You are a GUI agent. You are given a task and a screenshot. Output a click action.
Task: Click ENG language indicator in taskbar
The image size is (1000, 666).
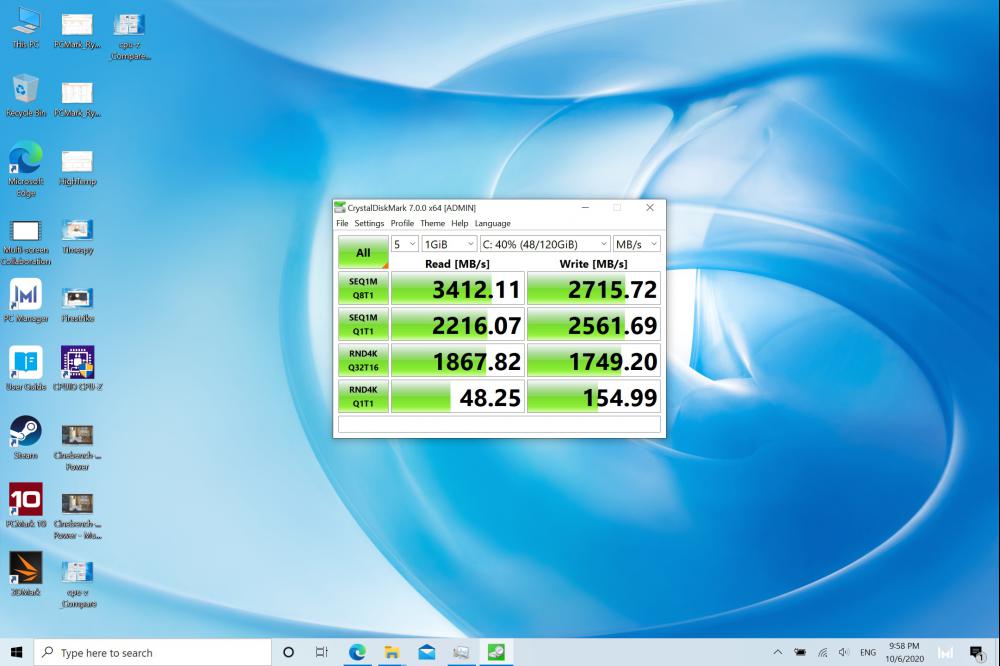(x=868, y=652)
